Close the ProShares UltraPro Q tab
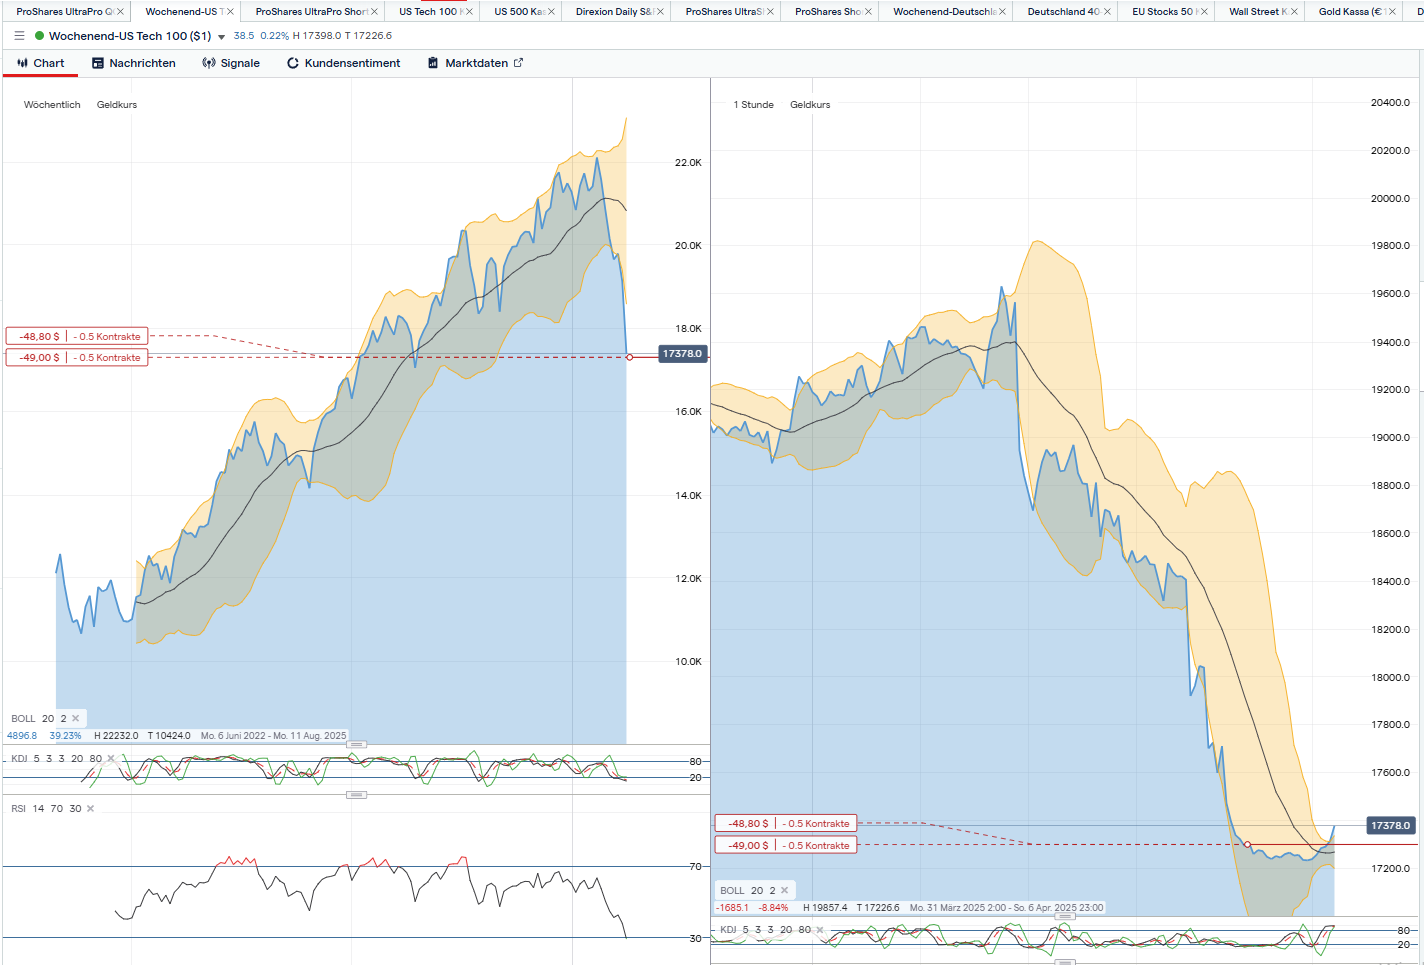The image size is (1424, 965). pyautogui.click(x=121, y=12)
